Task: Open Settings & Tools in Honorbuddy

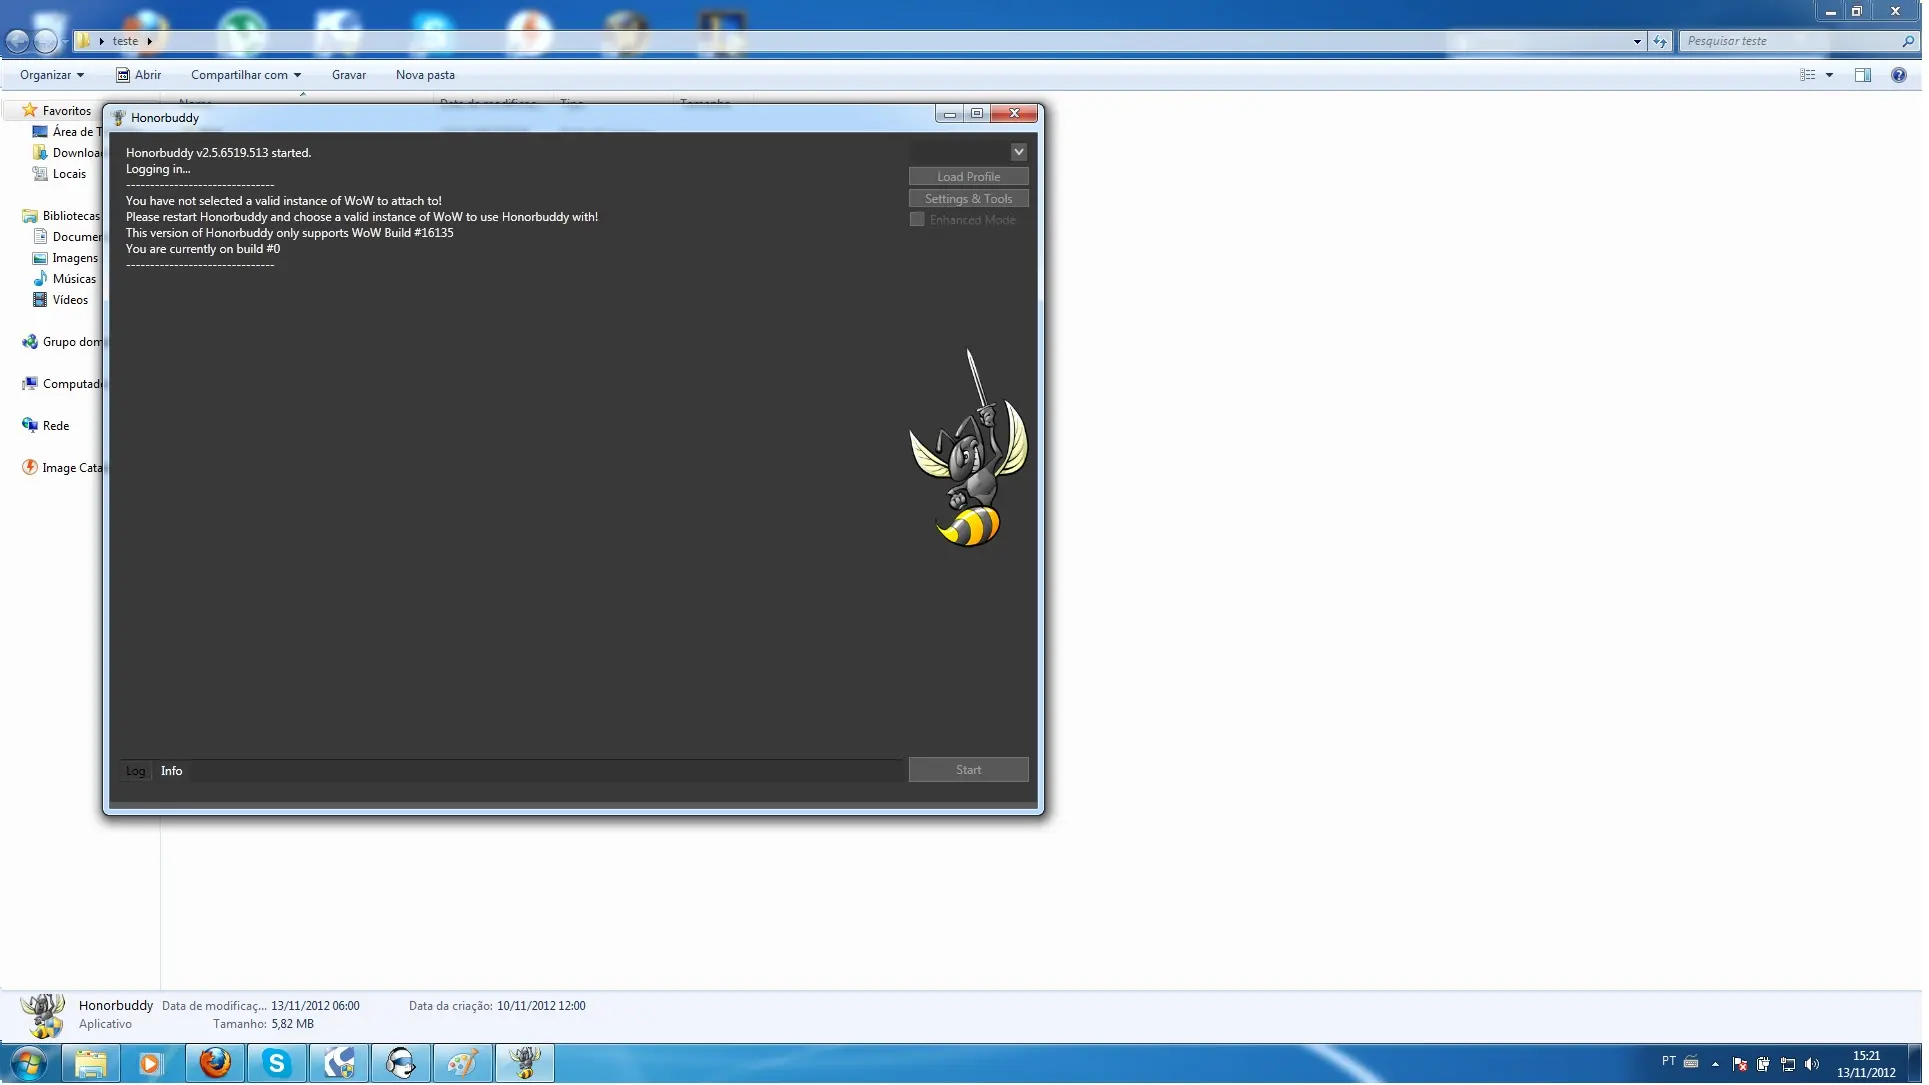Action: tap(971, 199)
